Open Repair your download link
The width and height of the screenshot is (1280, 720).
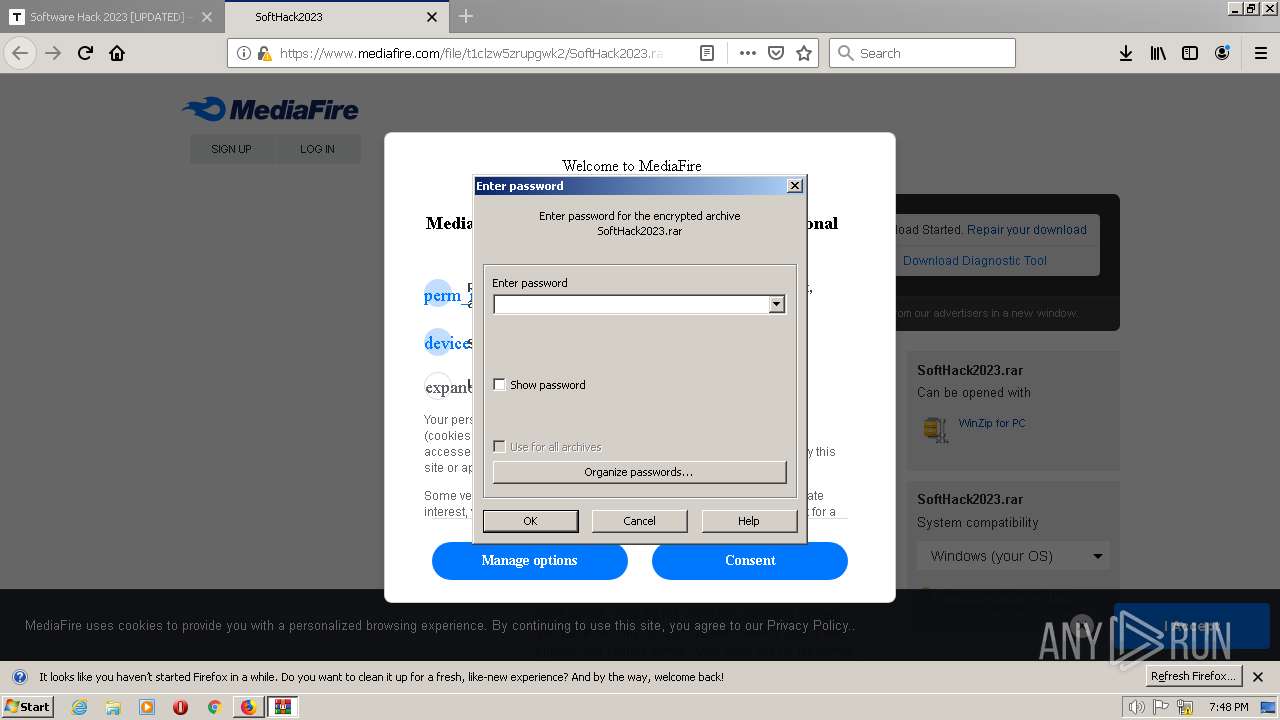pyautogui.click(x=1026, y=230)
